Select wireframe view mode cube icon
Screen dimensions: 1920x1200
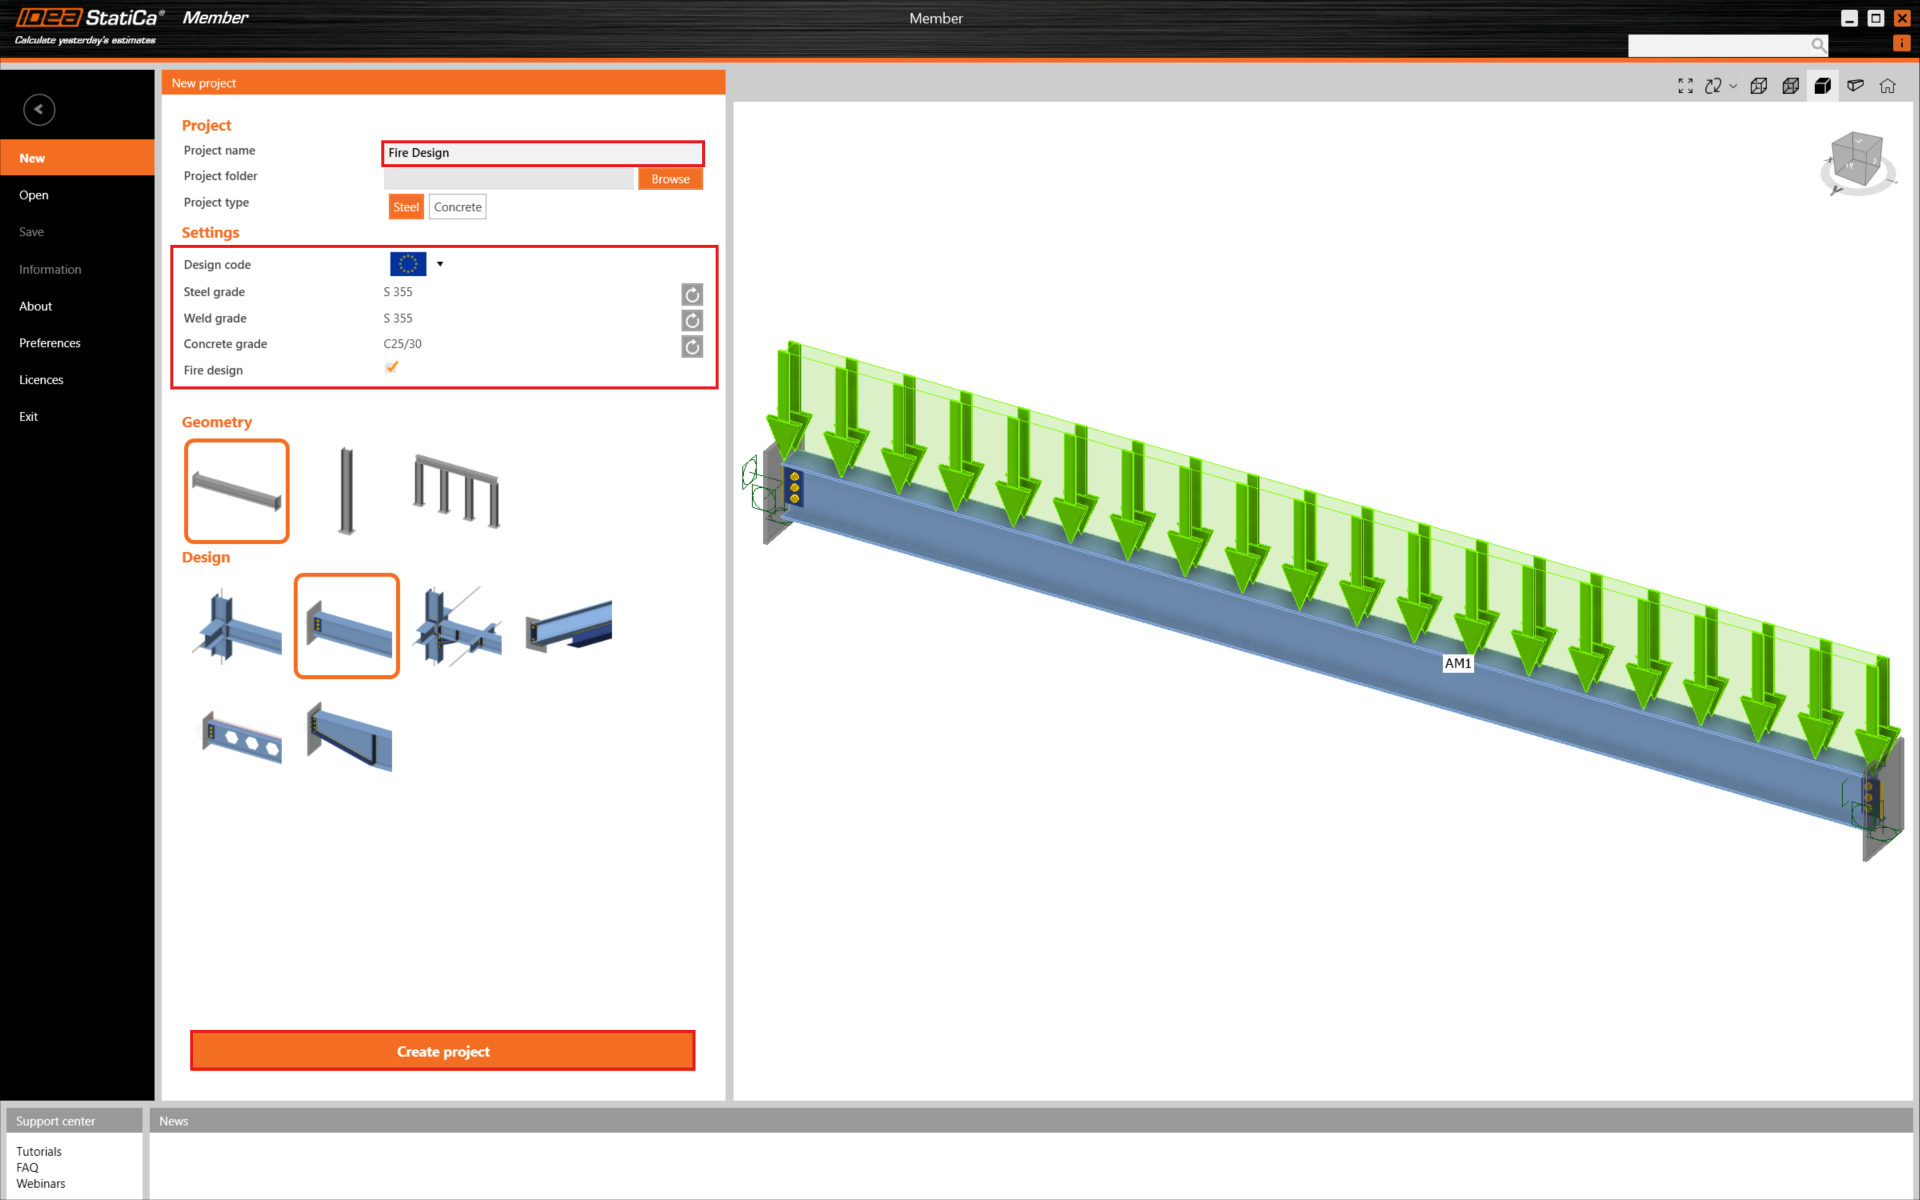click(1758, 86)
